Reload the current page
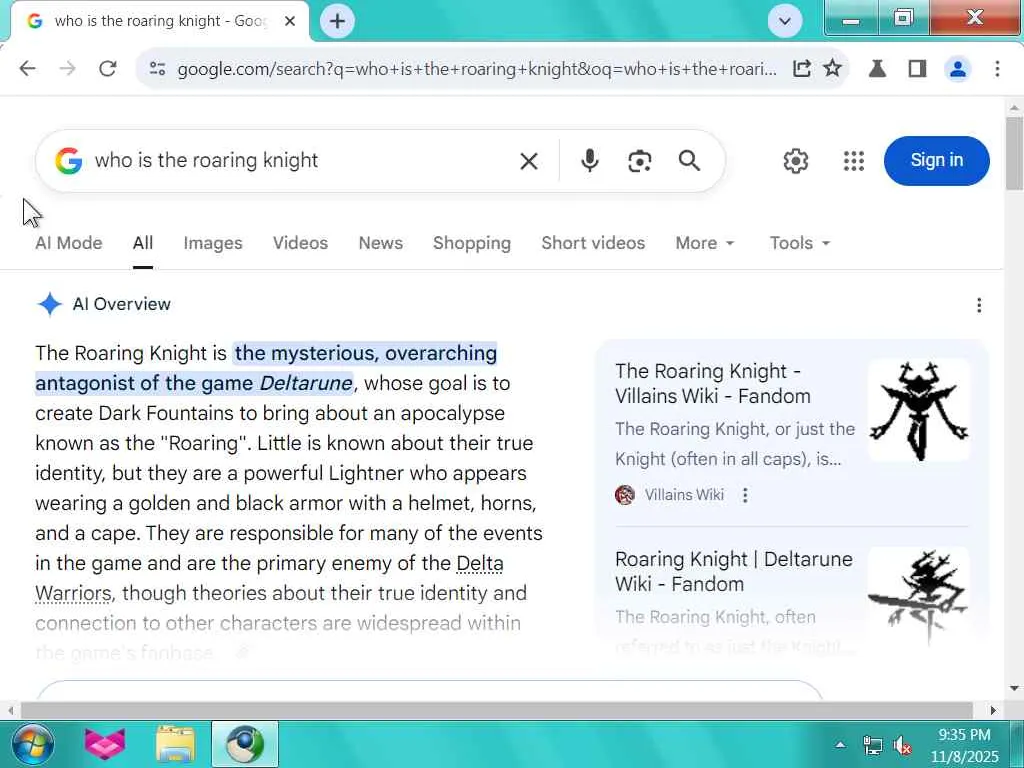 pos(108,68)
